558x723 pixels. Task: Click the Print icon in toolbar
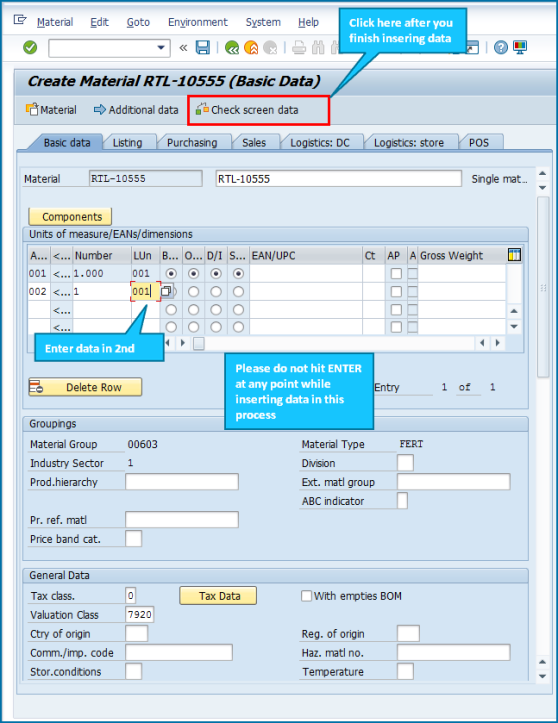click(x=299, y=47)
